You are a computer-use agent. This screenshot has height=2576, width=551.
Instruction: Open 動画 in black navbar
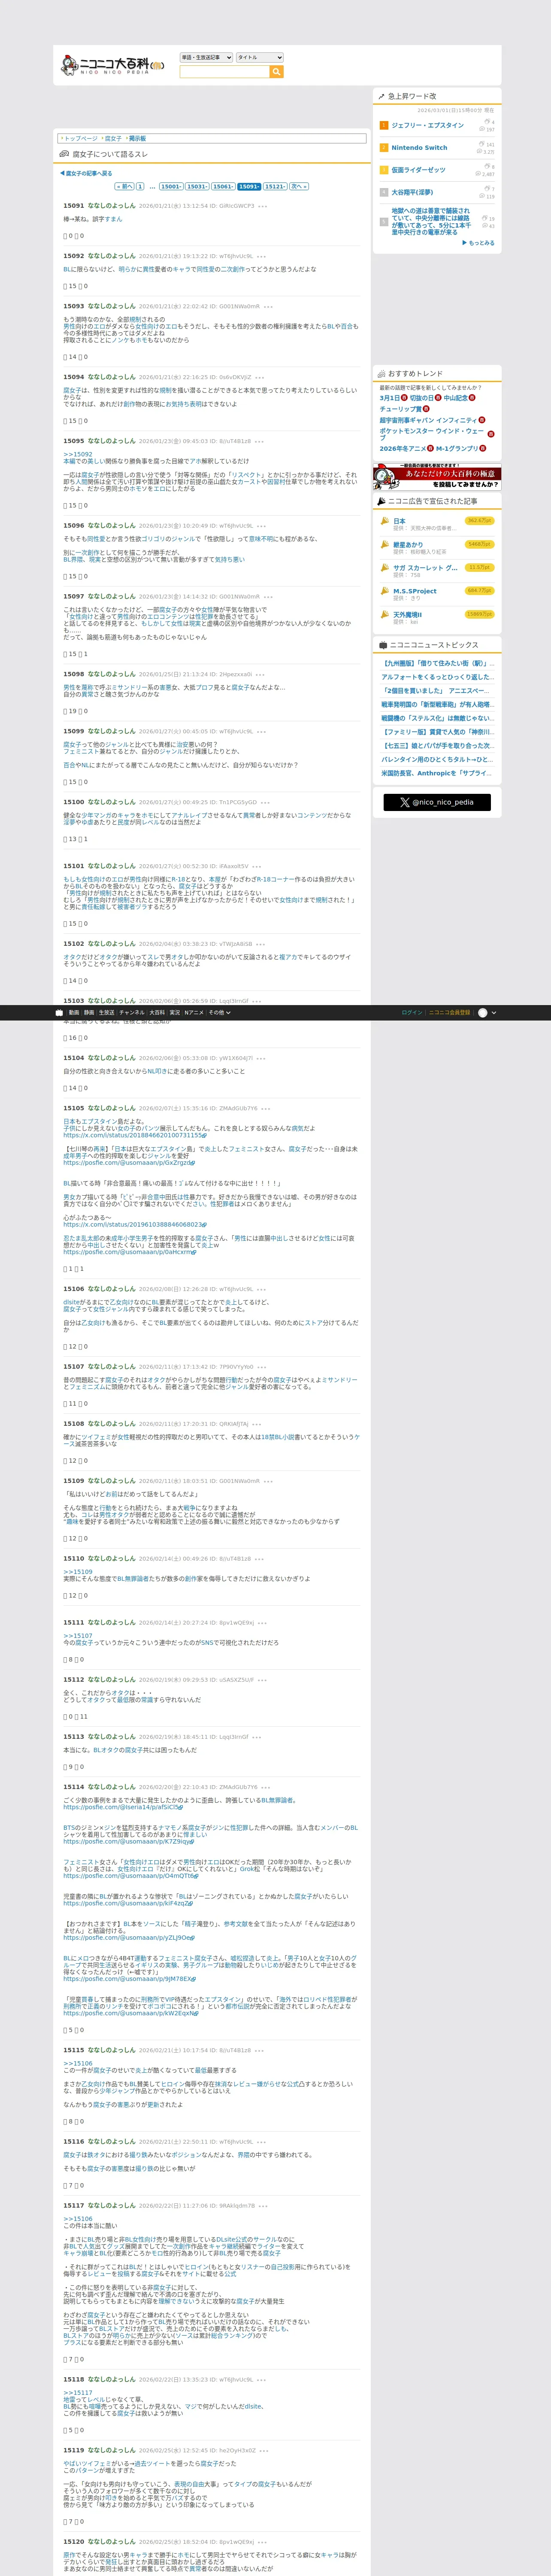point(73,1012)
